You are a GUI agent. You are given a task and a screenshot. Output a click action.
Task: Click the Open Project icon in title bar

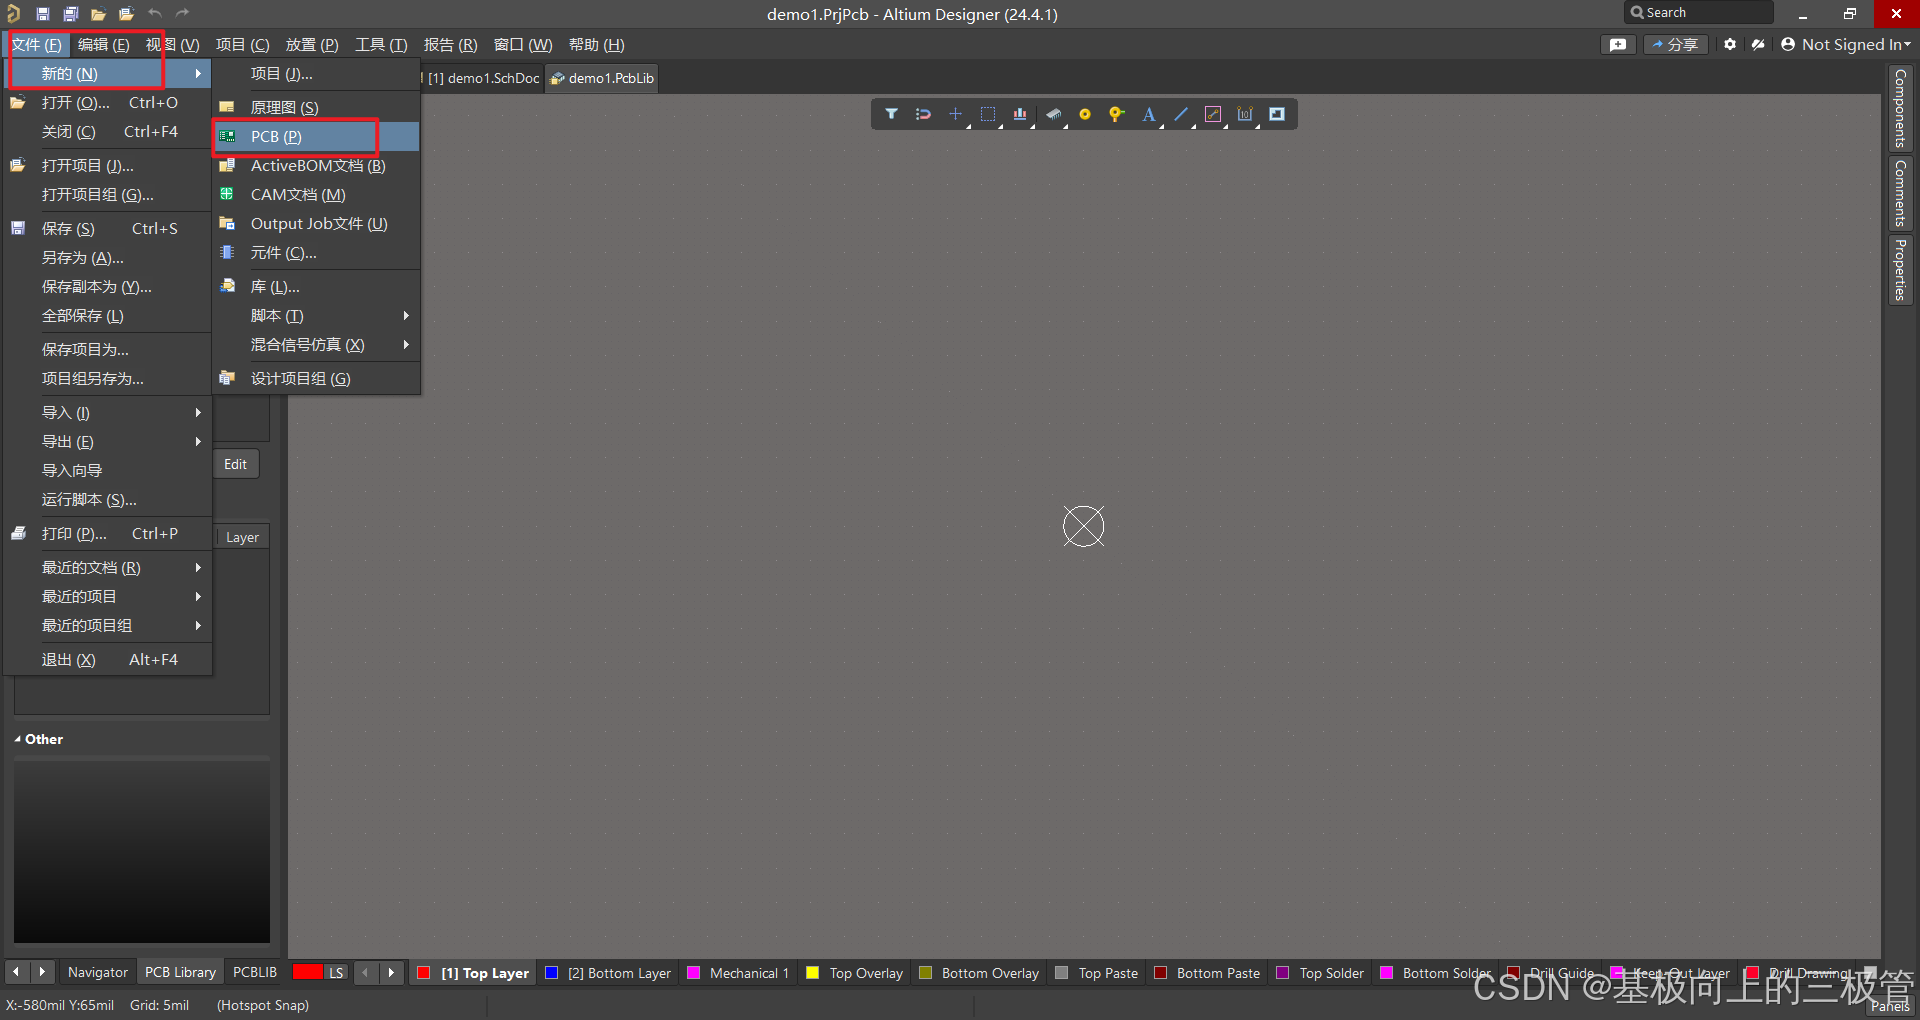click(x=126, y=14)
